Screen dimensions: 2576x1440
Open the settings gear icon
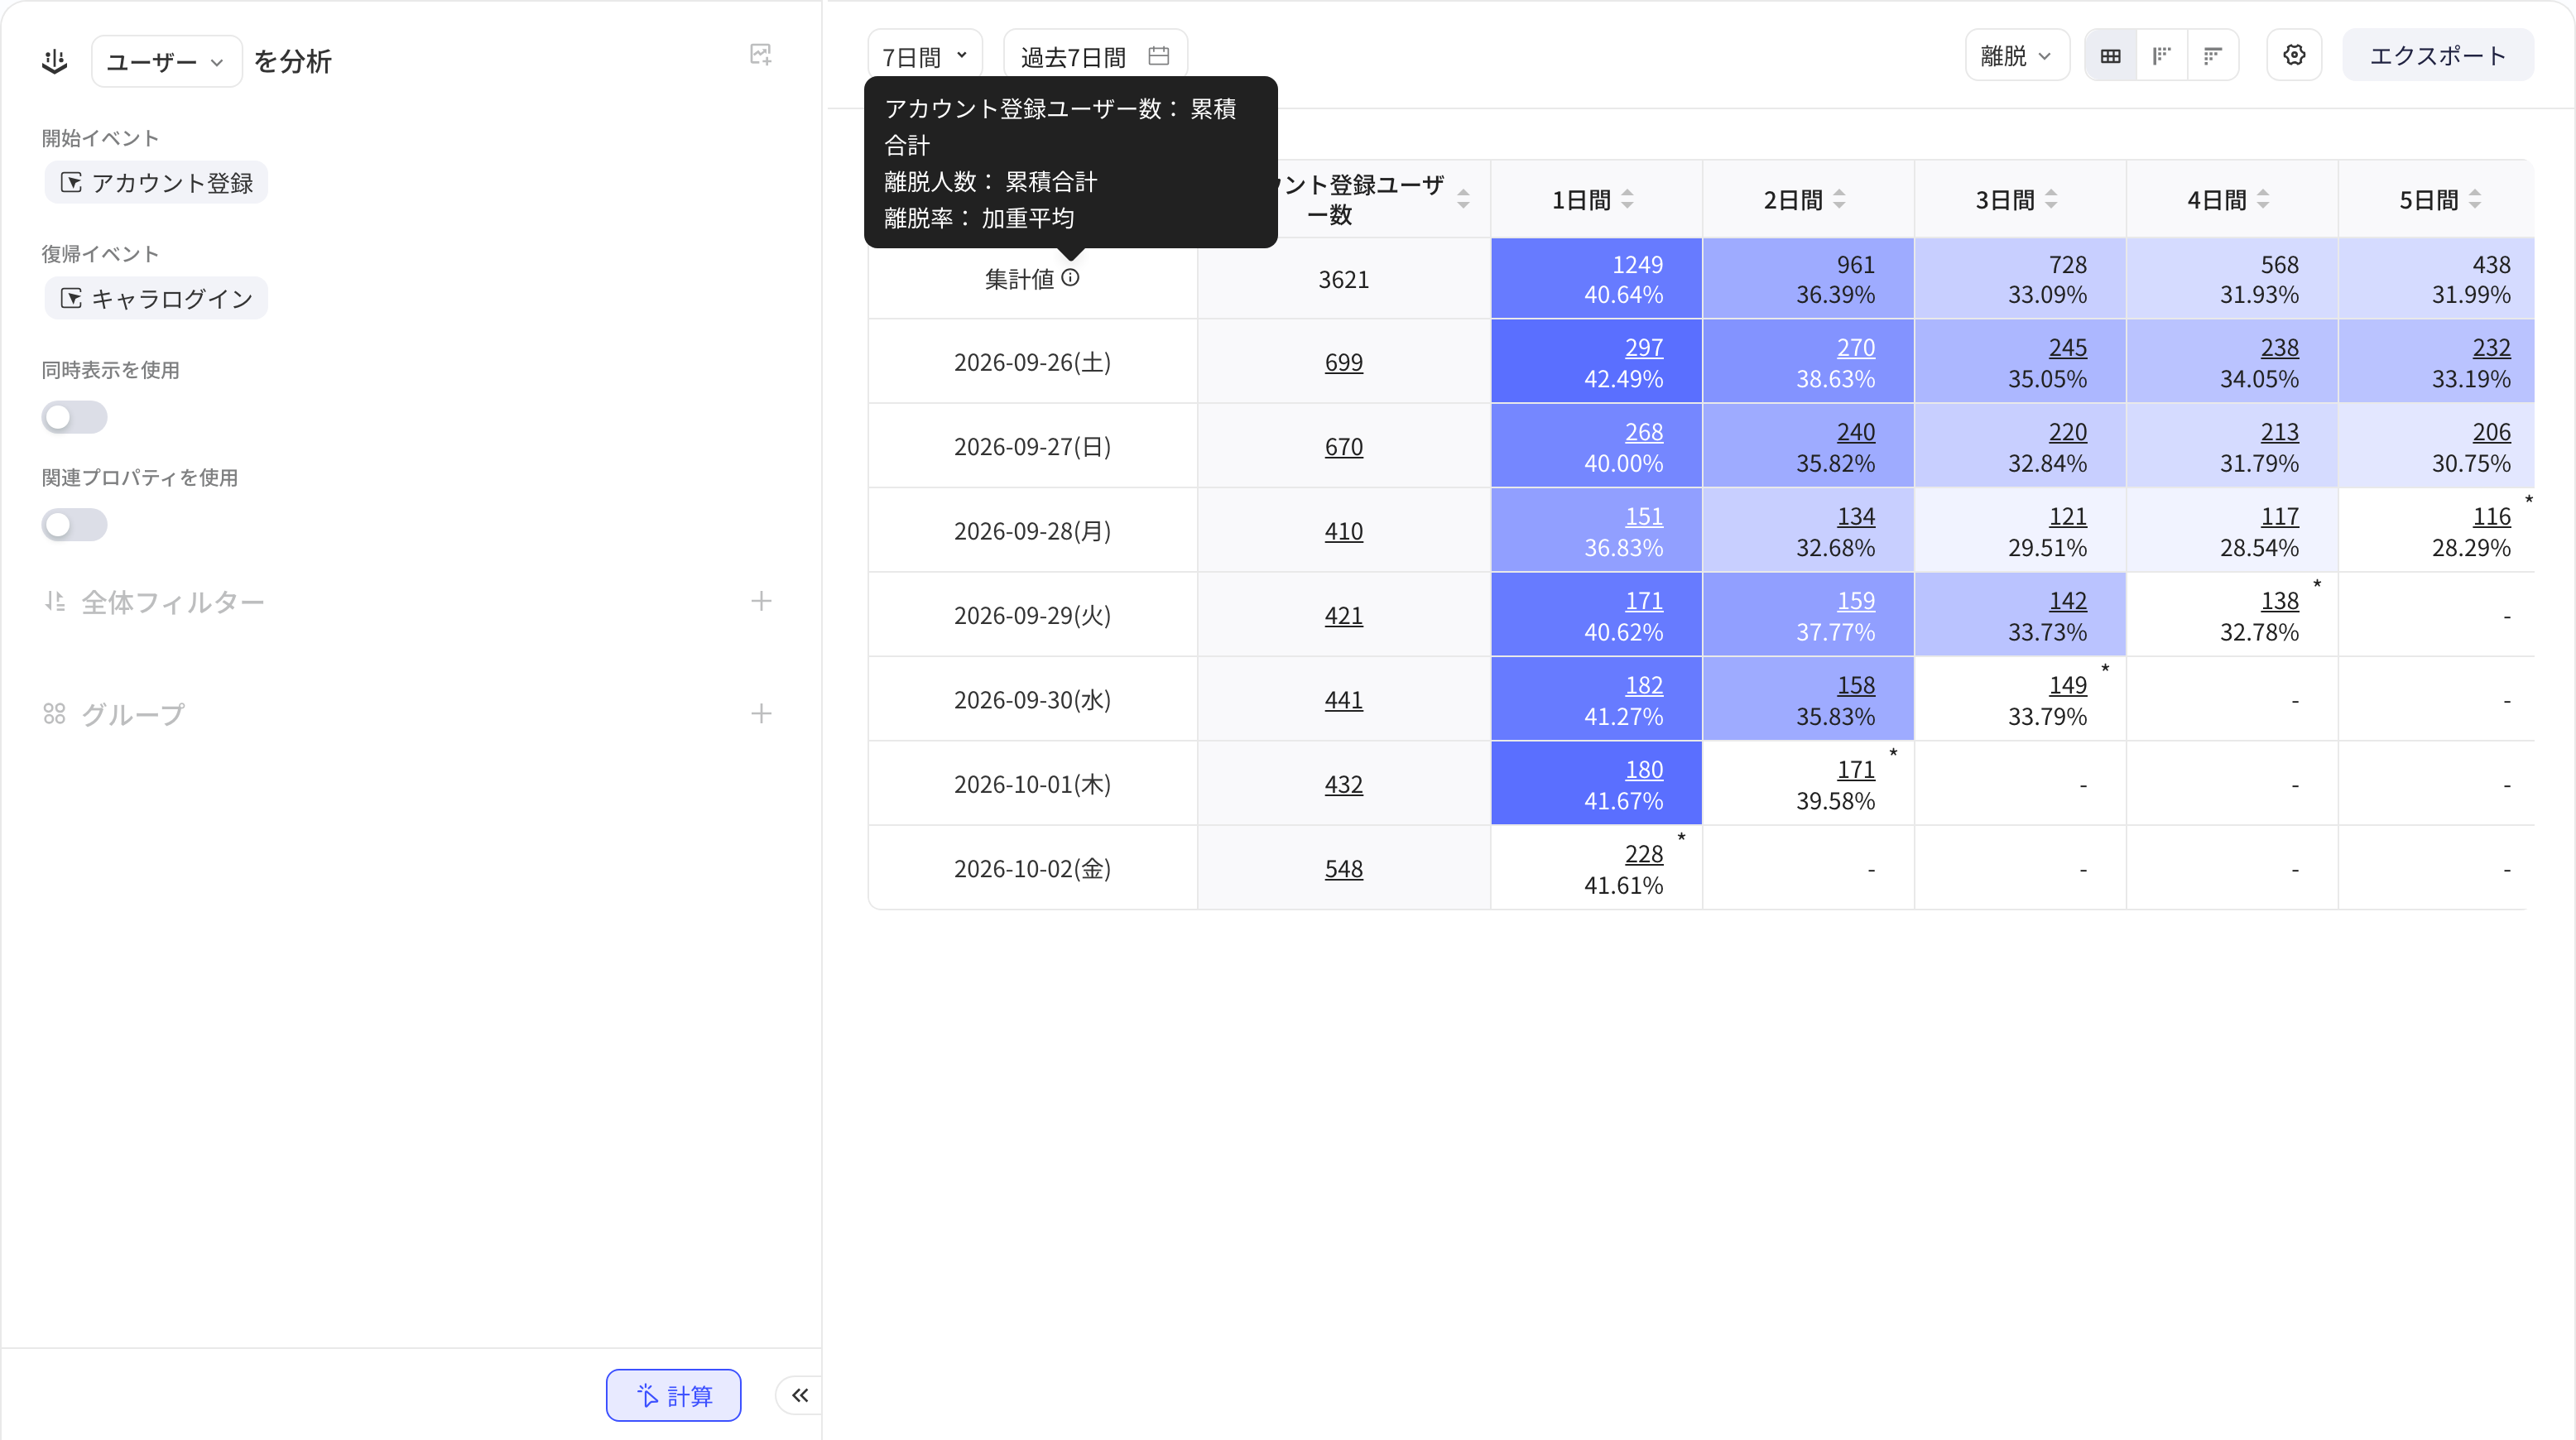click(x=2294, y=55)
